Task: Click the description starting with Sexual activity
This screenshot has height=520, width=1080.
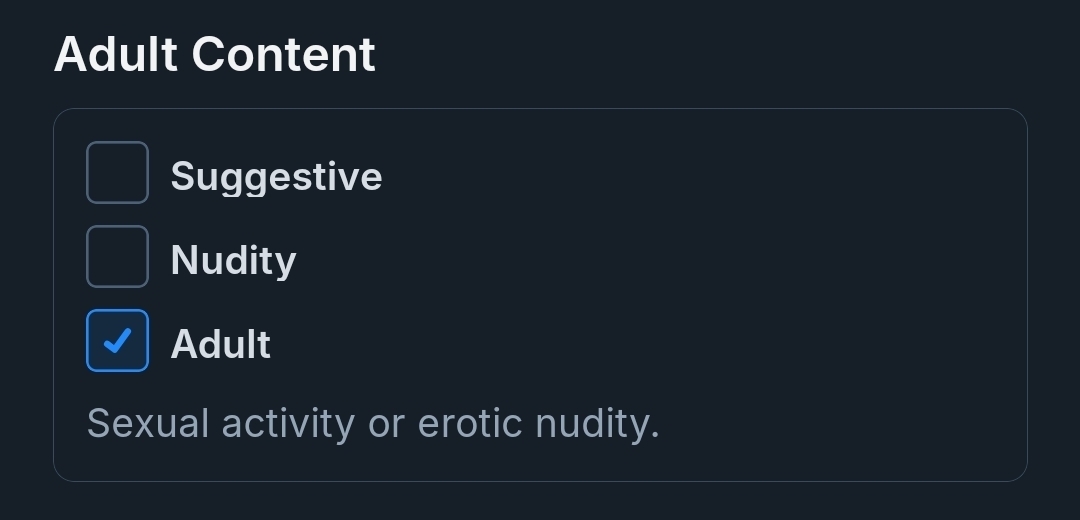Action: (372, 424)
